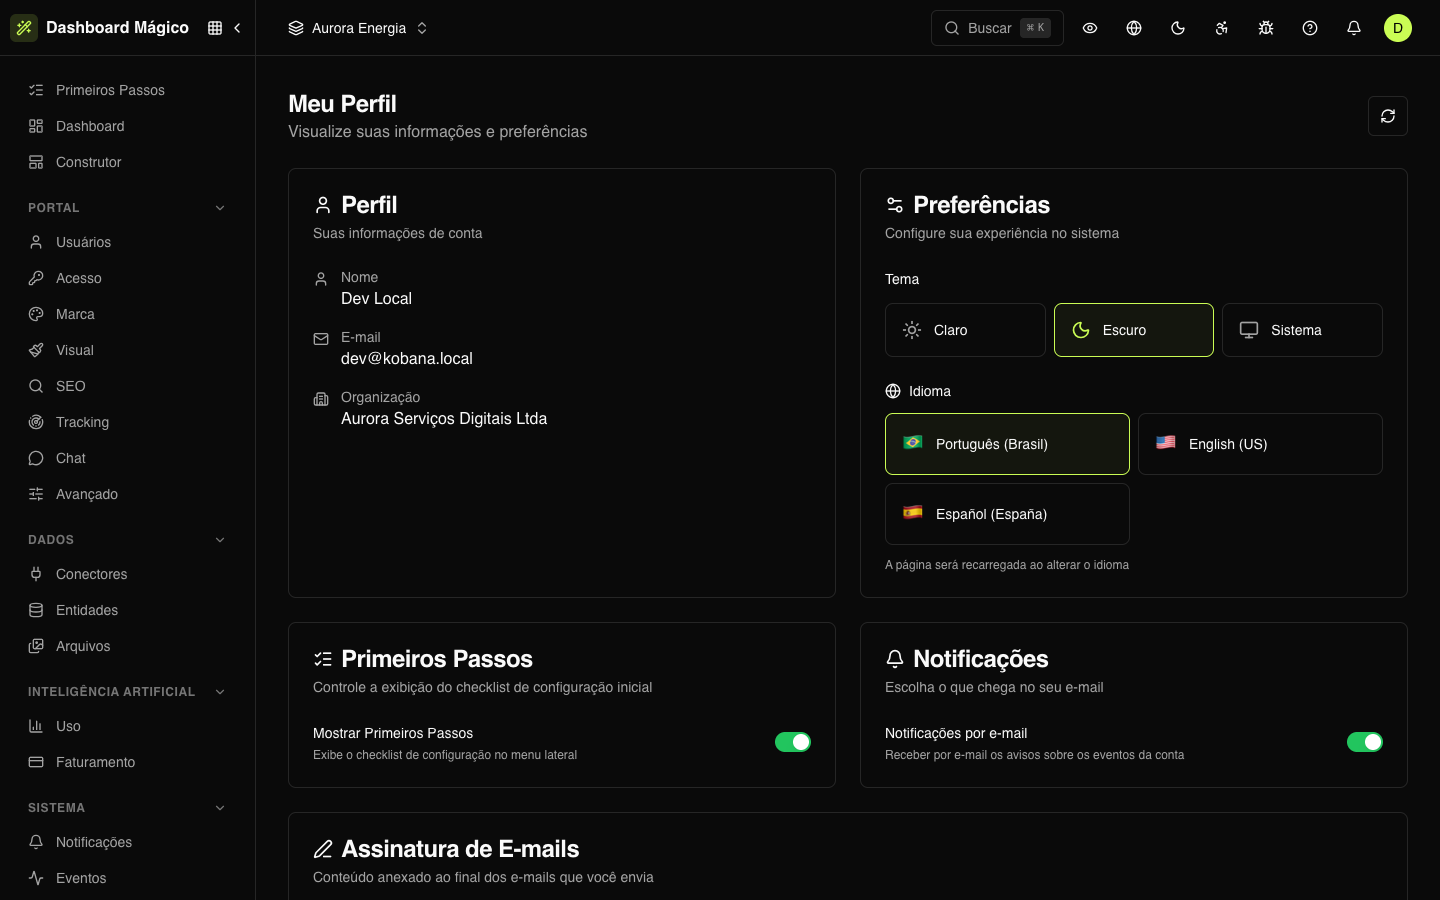The height and width of the screenshot is (900, 1440).
Task: Open Usuários in the sidebar
Action: click(127, 242)
